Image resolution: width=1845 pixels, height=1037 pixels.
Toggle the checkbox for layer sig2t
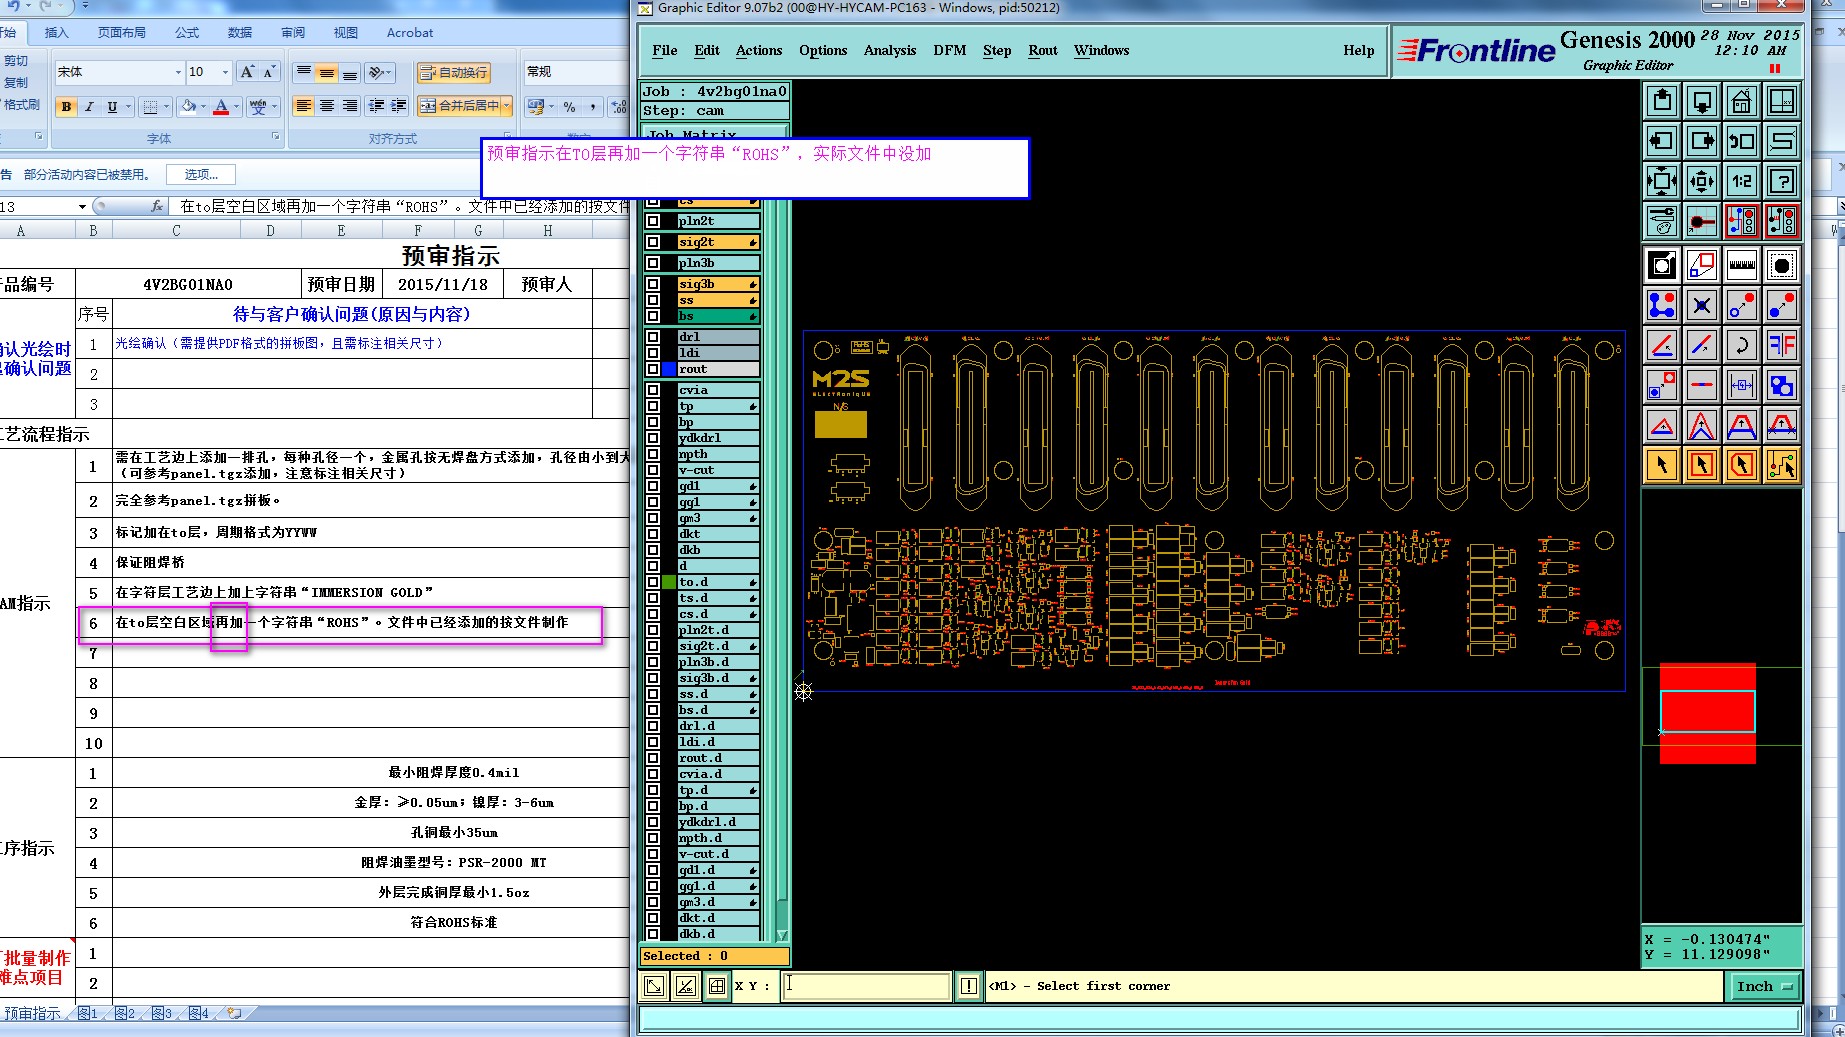coord(653,242)
